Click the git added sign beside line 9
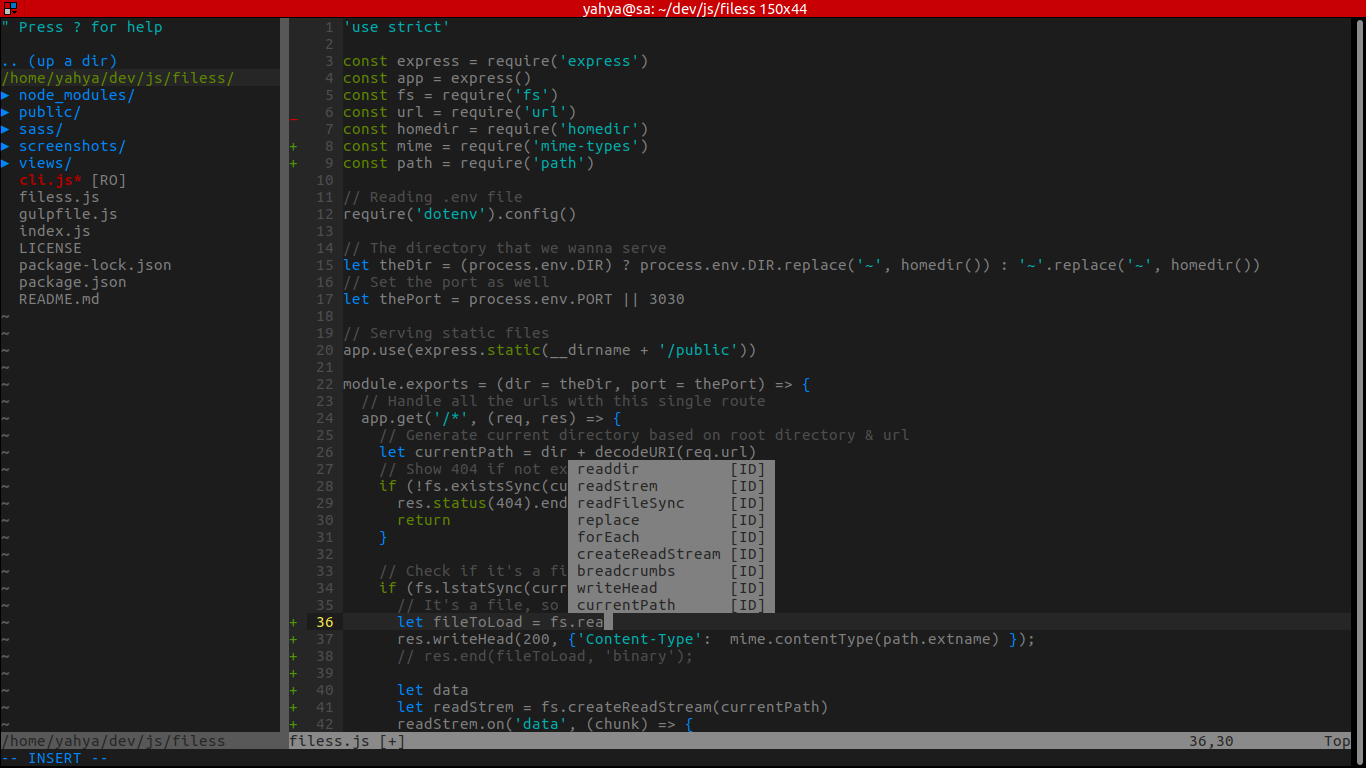 (294, 163)
